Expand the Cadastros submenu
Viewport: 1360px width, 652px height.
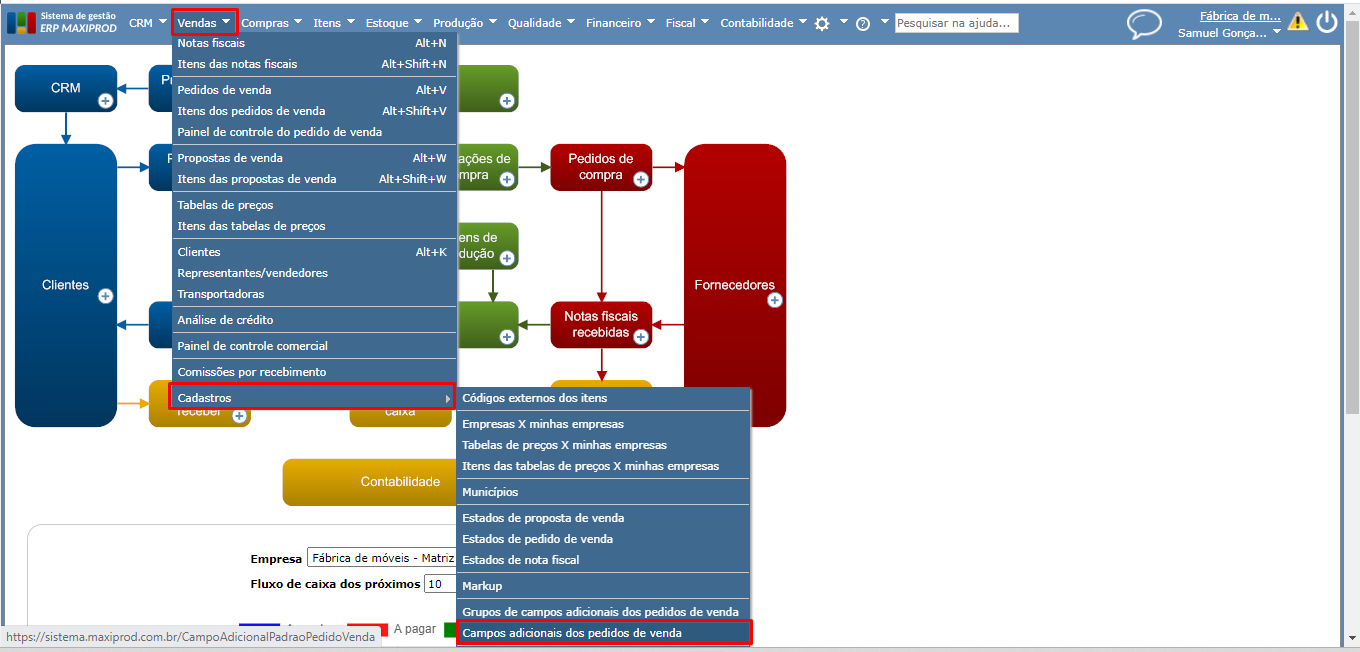pyautogui.click(x=314, y=398)
